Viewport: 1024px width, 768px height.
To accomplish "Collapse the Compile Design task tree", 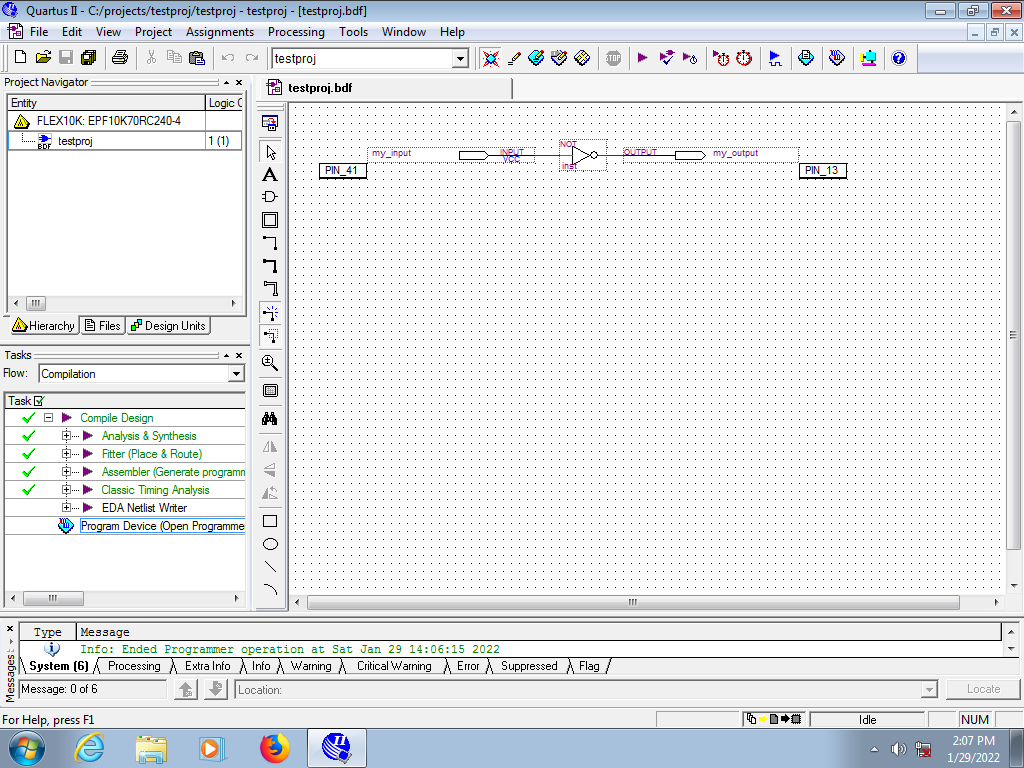I will [x=48, y=418].
